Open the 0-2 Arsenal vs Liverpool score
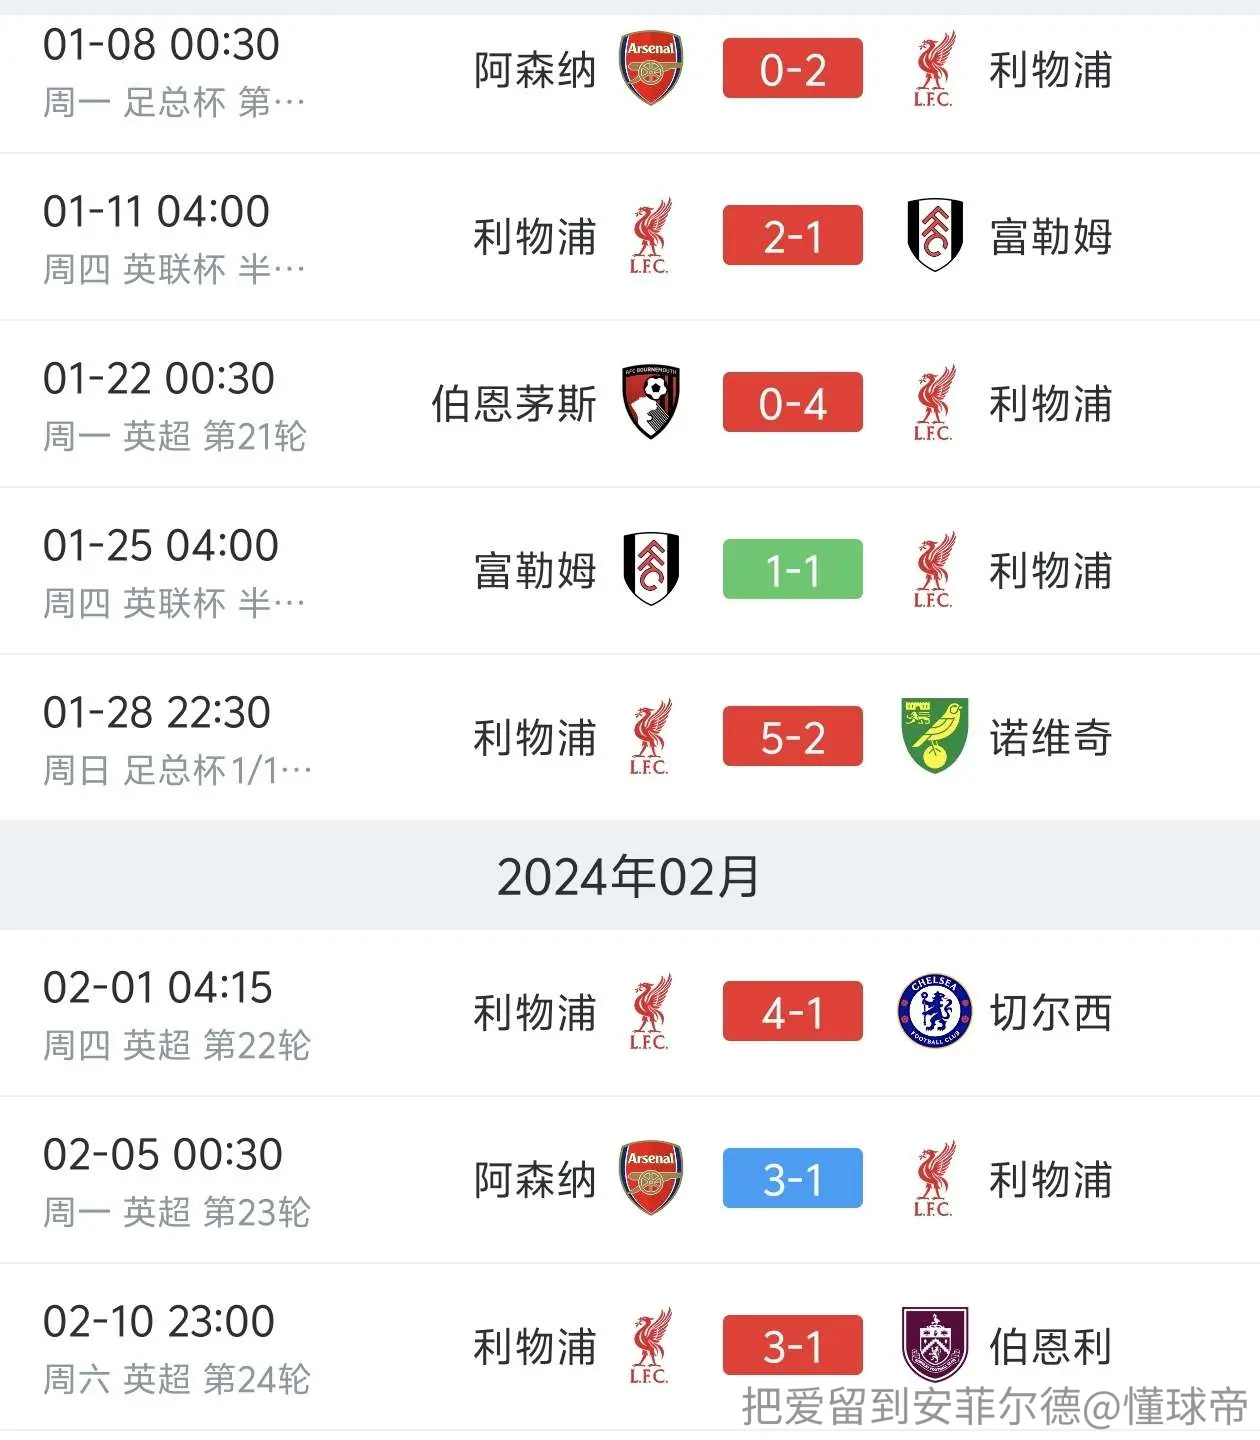Image resolution: width=1260 pixels, height=1440 pixels. pos(793,68)
